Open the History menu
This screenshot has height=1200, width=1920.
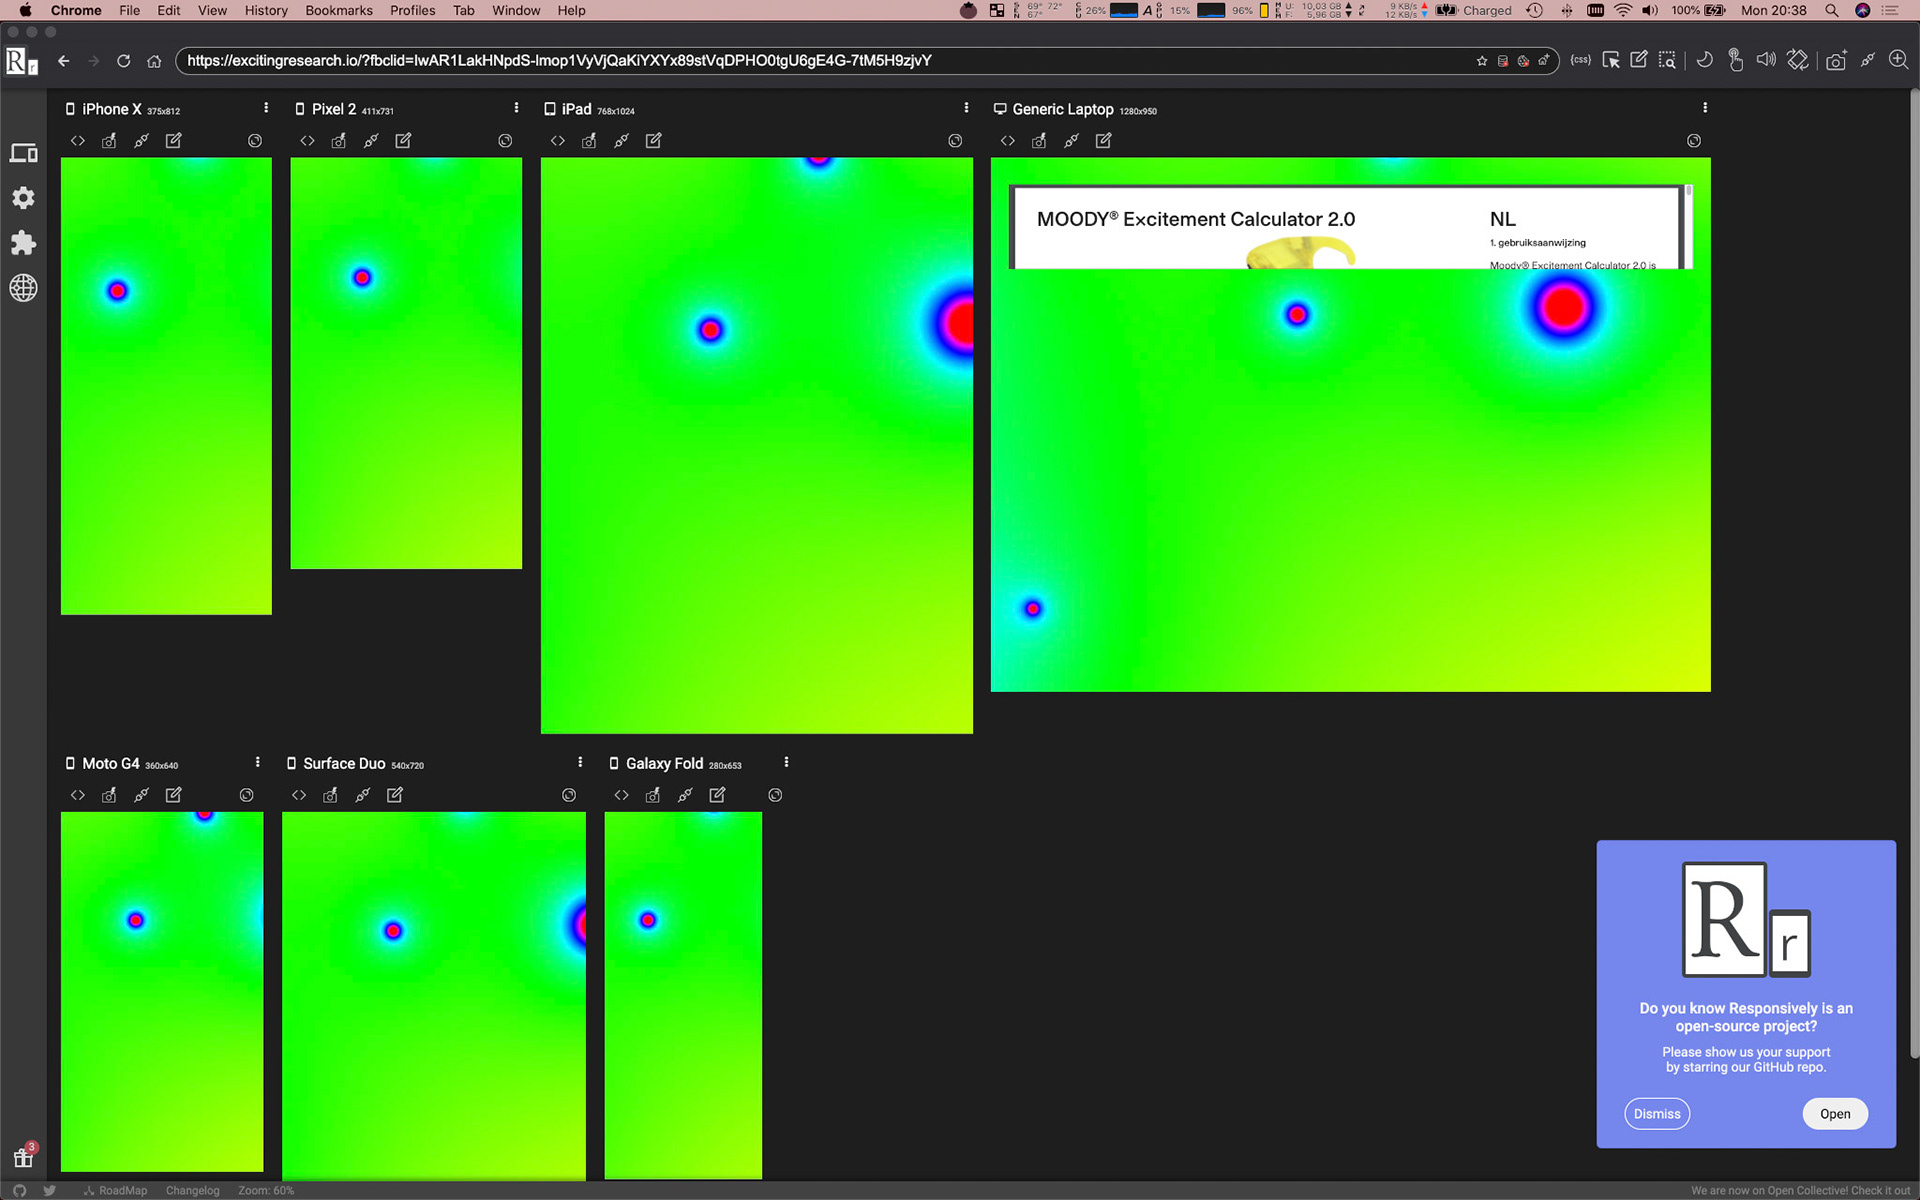[266, 10]
